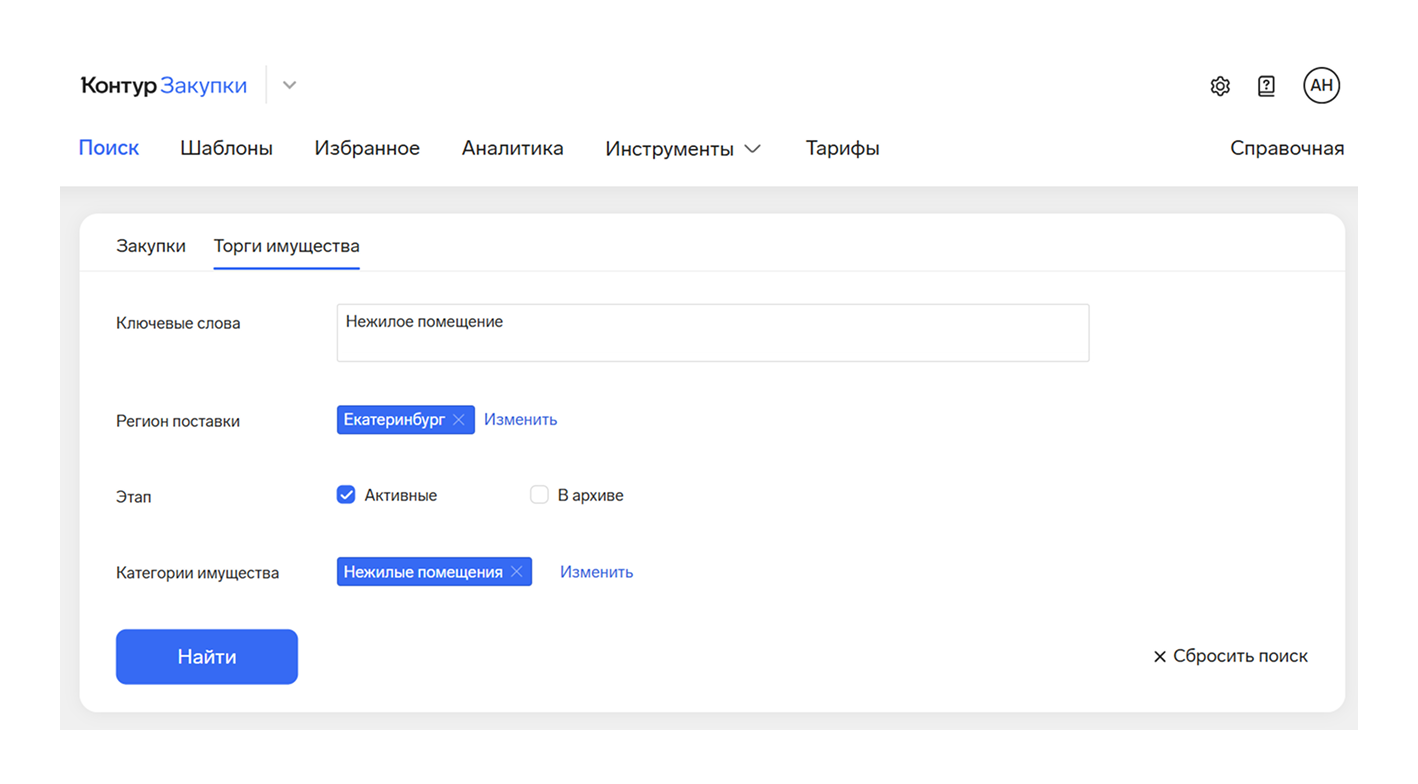Uncheck the Активные stage checkbox

346,495
